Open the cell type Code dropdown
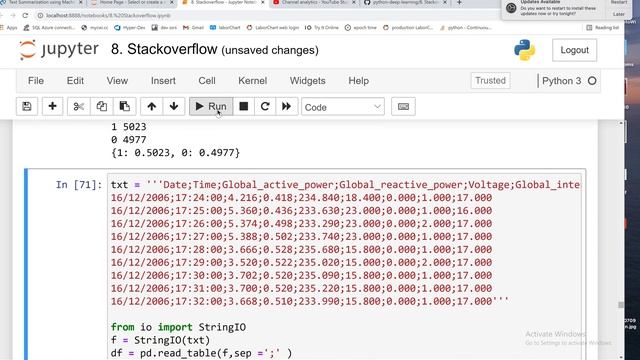Viewport: 640px width, 360px height. tap(343, 107)
